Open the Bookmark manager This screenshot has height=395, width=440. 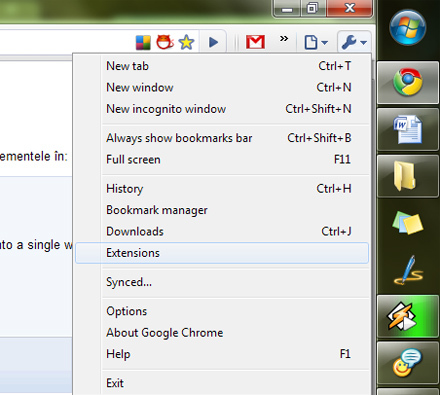(x=222, y=210)
